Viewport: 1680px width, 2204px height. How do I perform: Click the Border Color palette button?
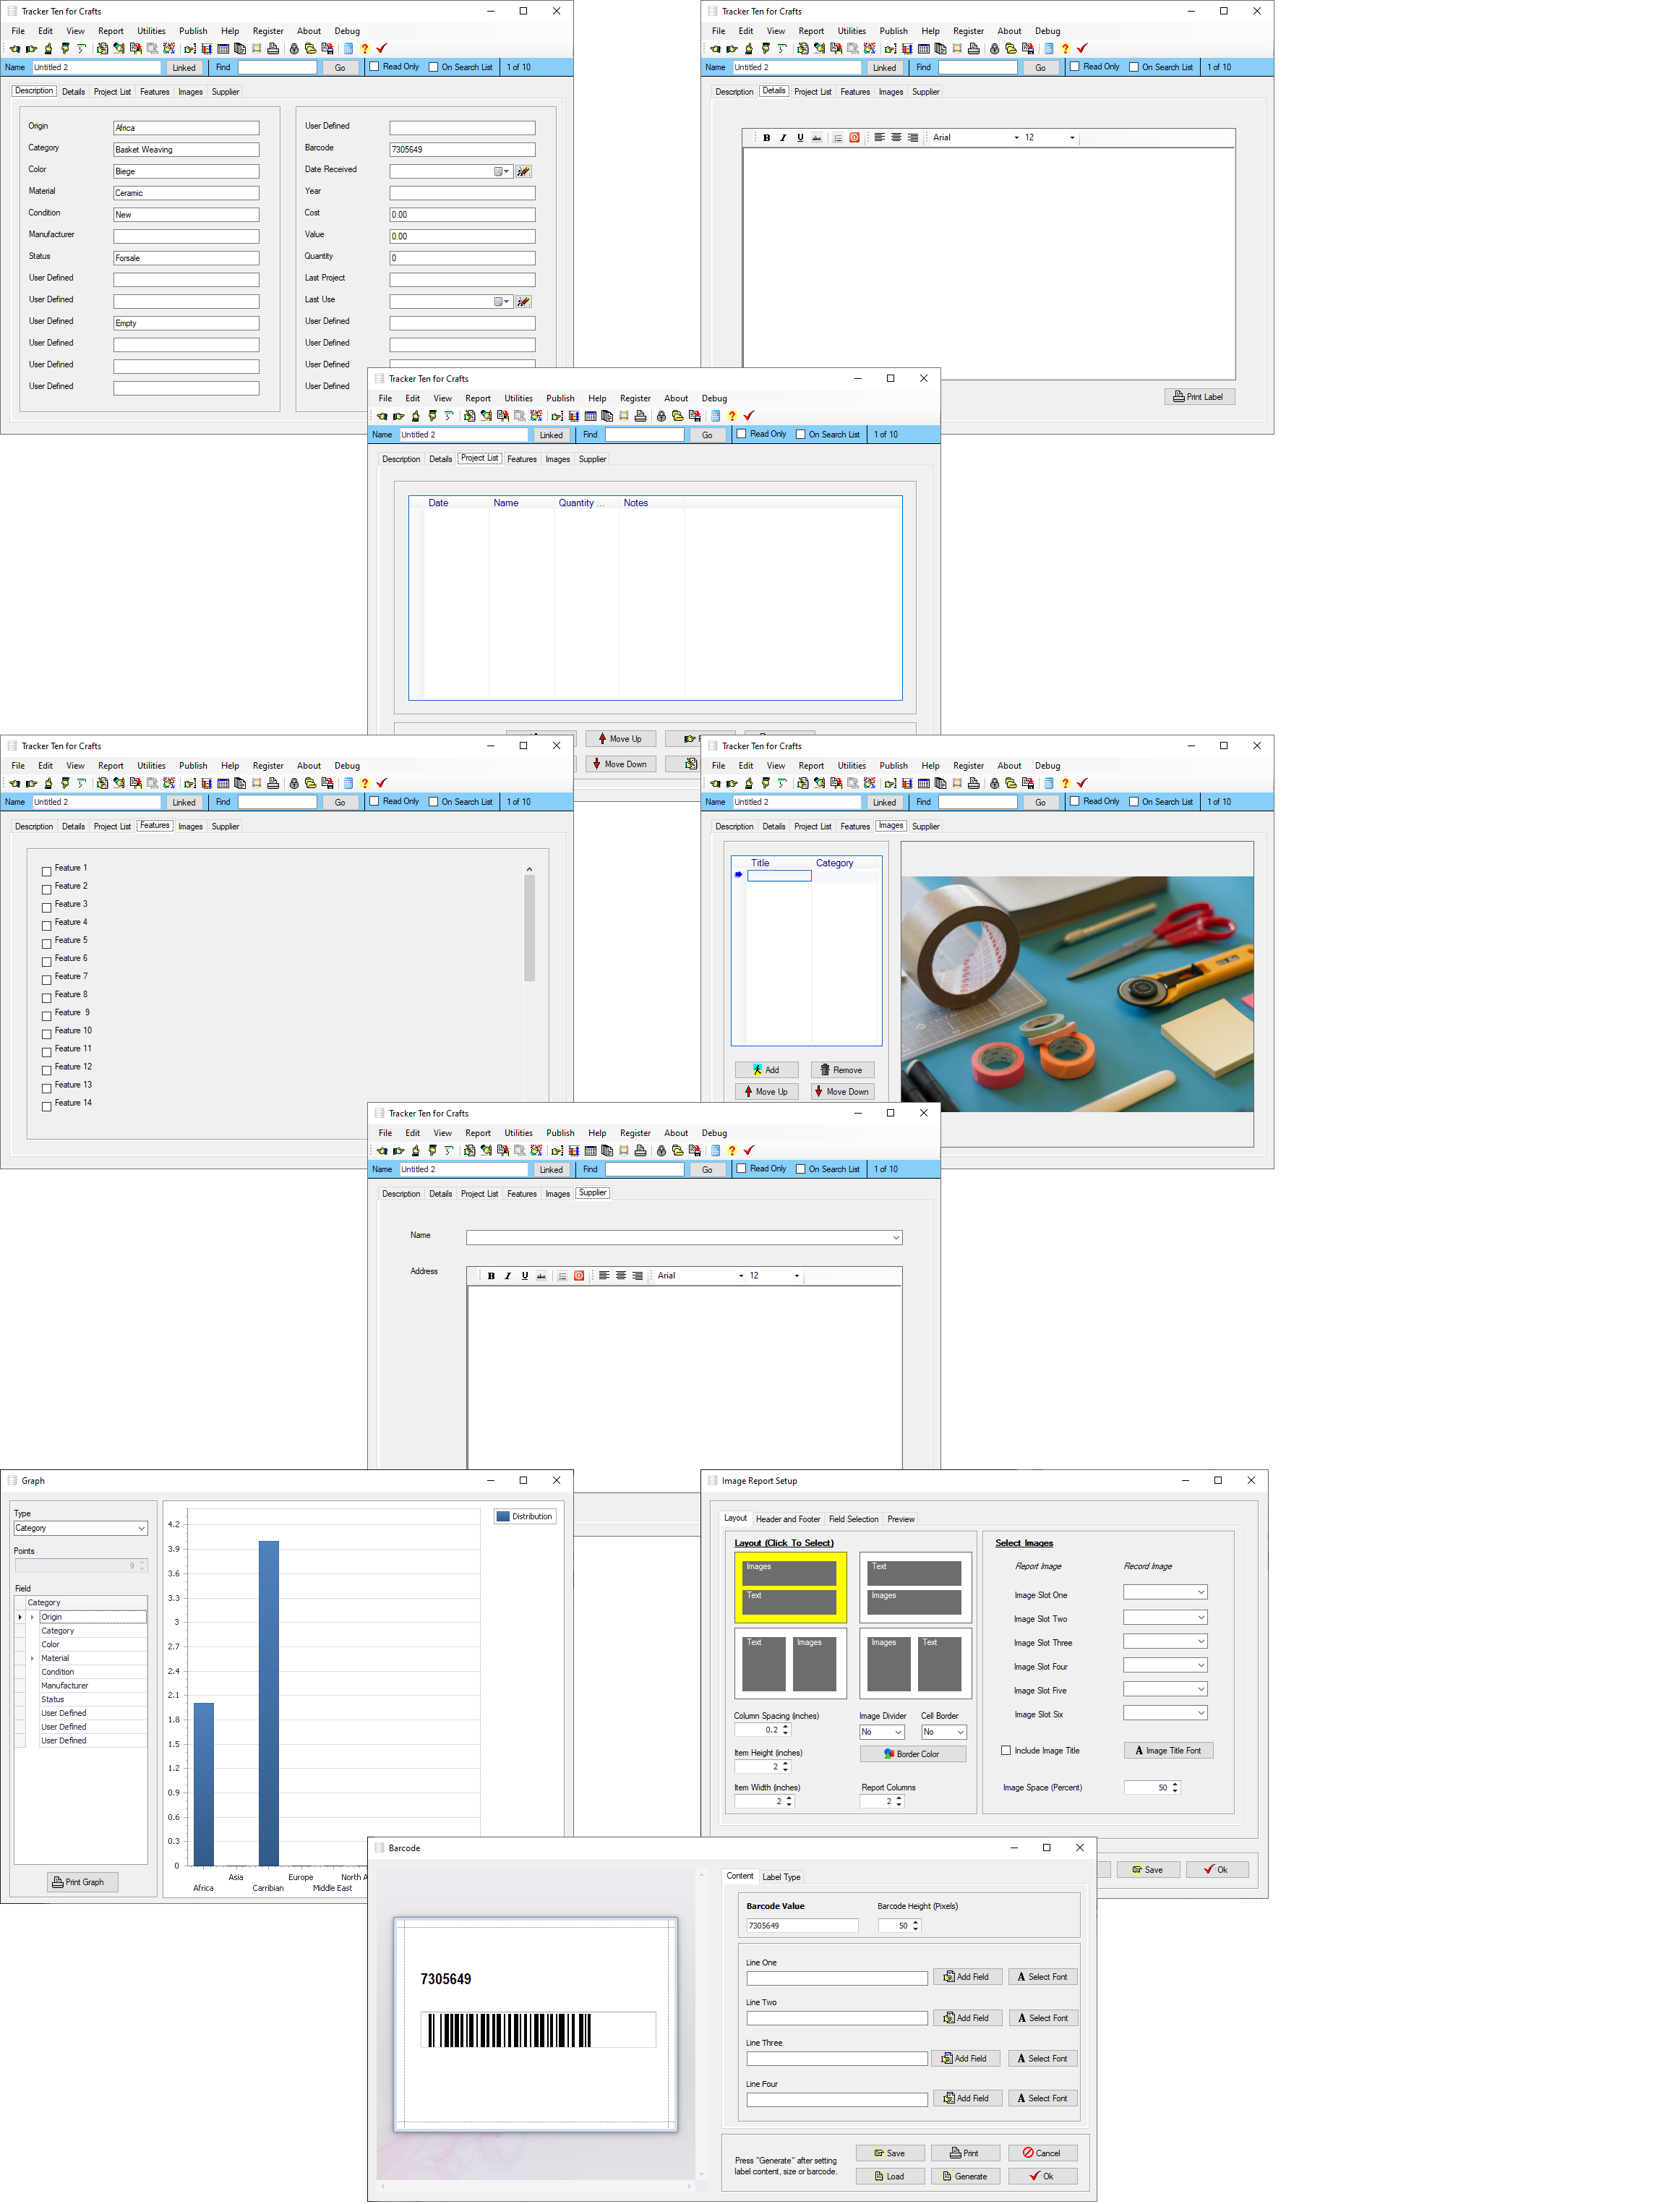(x=912, y=1754)
